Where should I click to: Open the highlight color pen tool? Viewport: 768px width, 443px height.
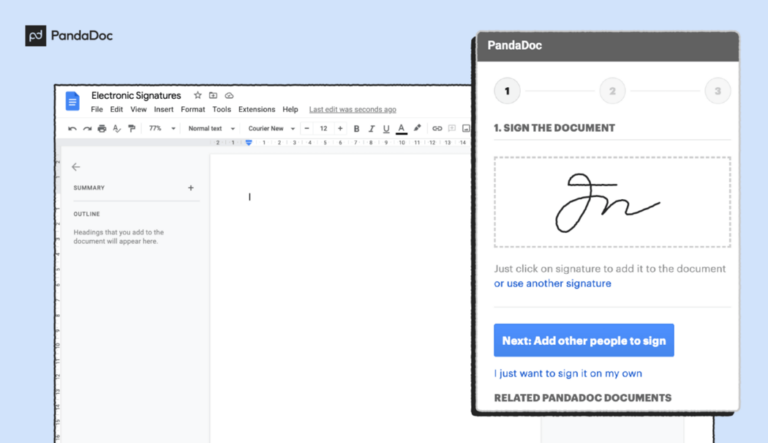tap(417, 128)
